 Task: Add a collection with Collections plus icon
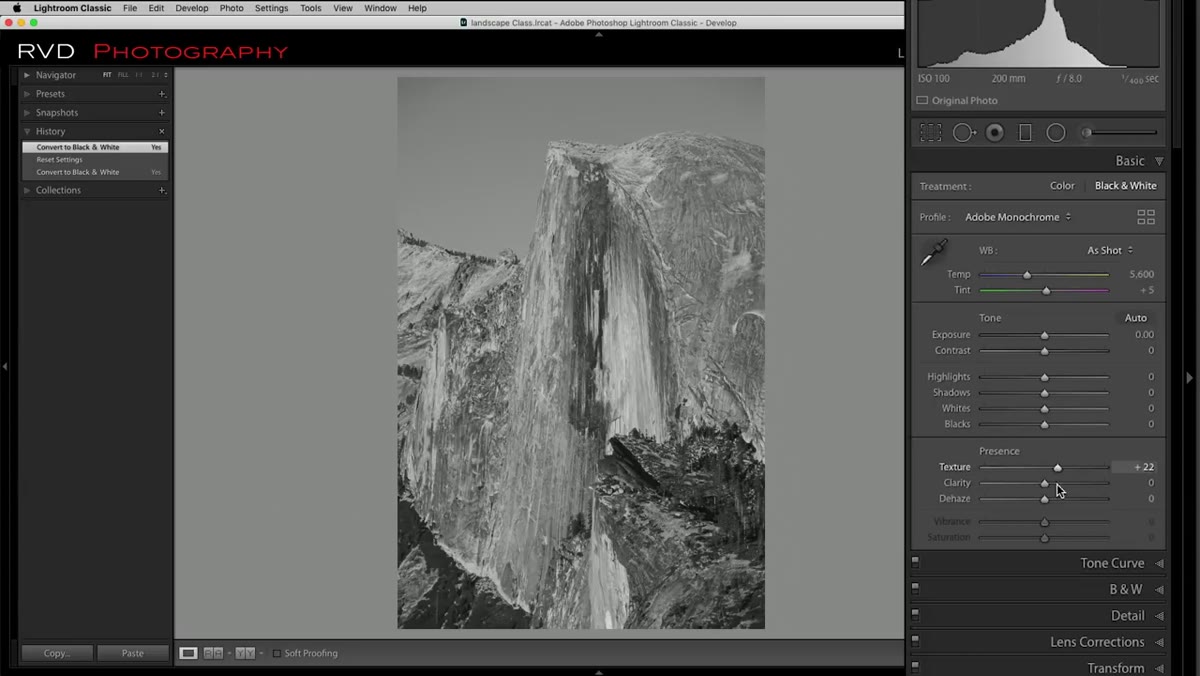tap(162, 190)
